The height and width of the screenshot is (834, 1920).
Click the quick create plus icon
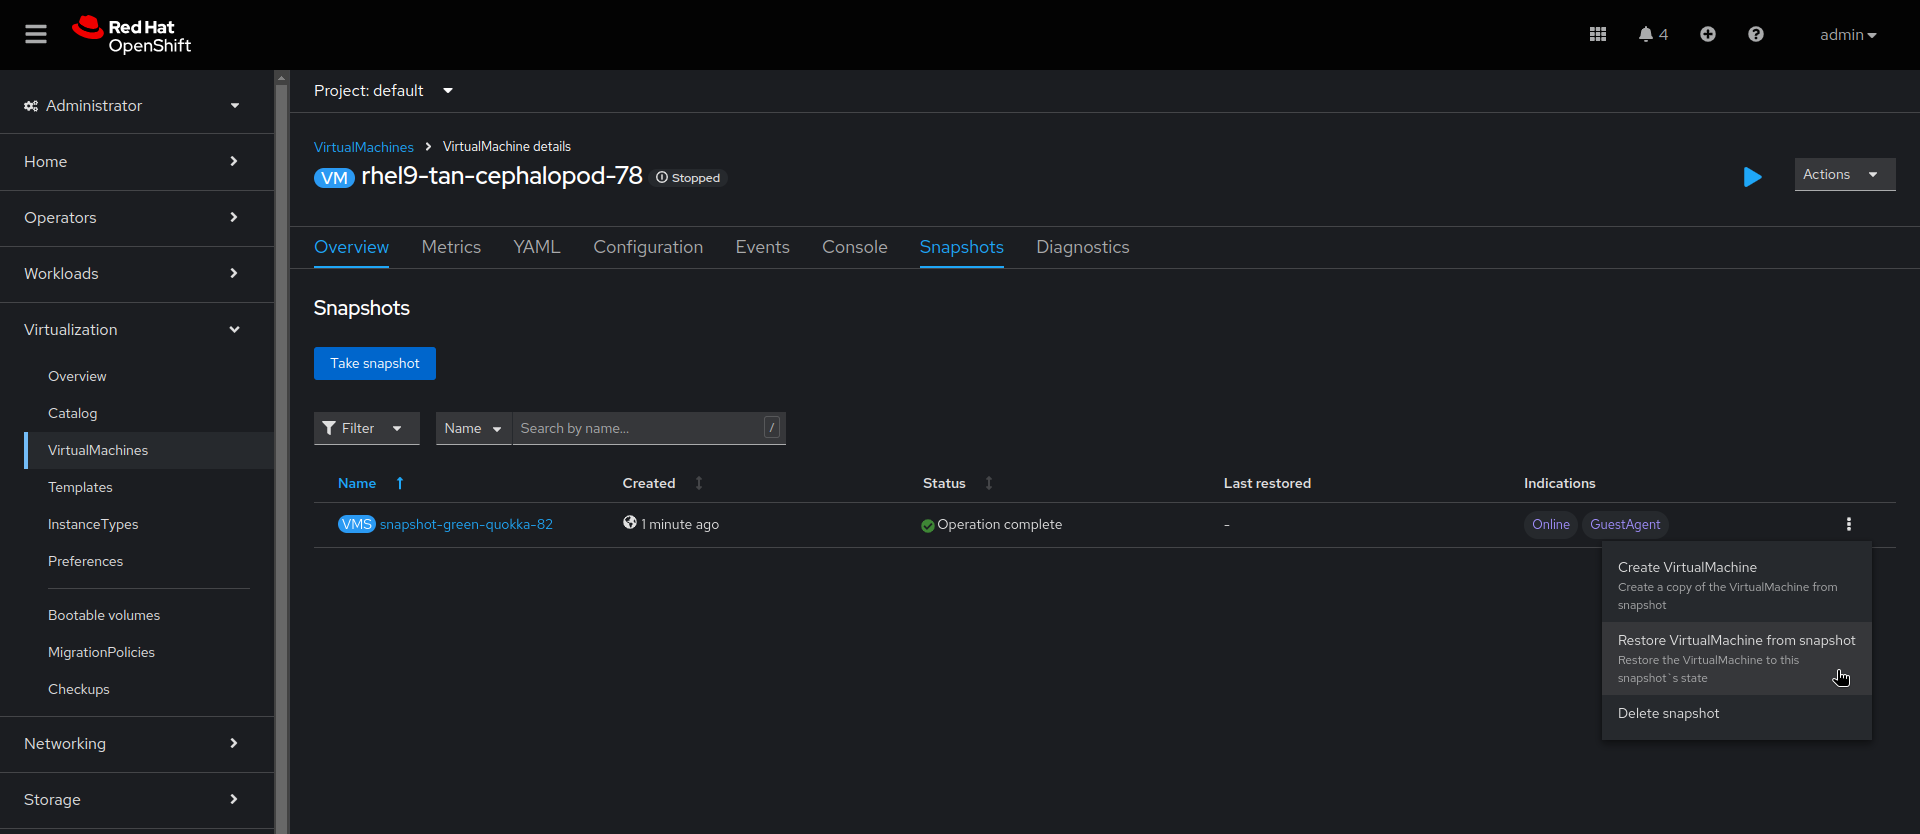coord(1708,35)
